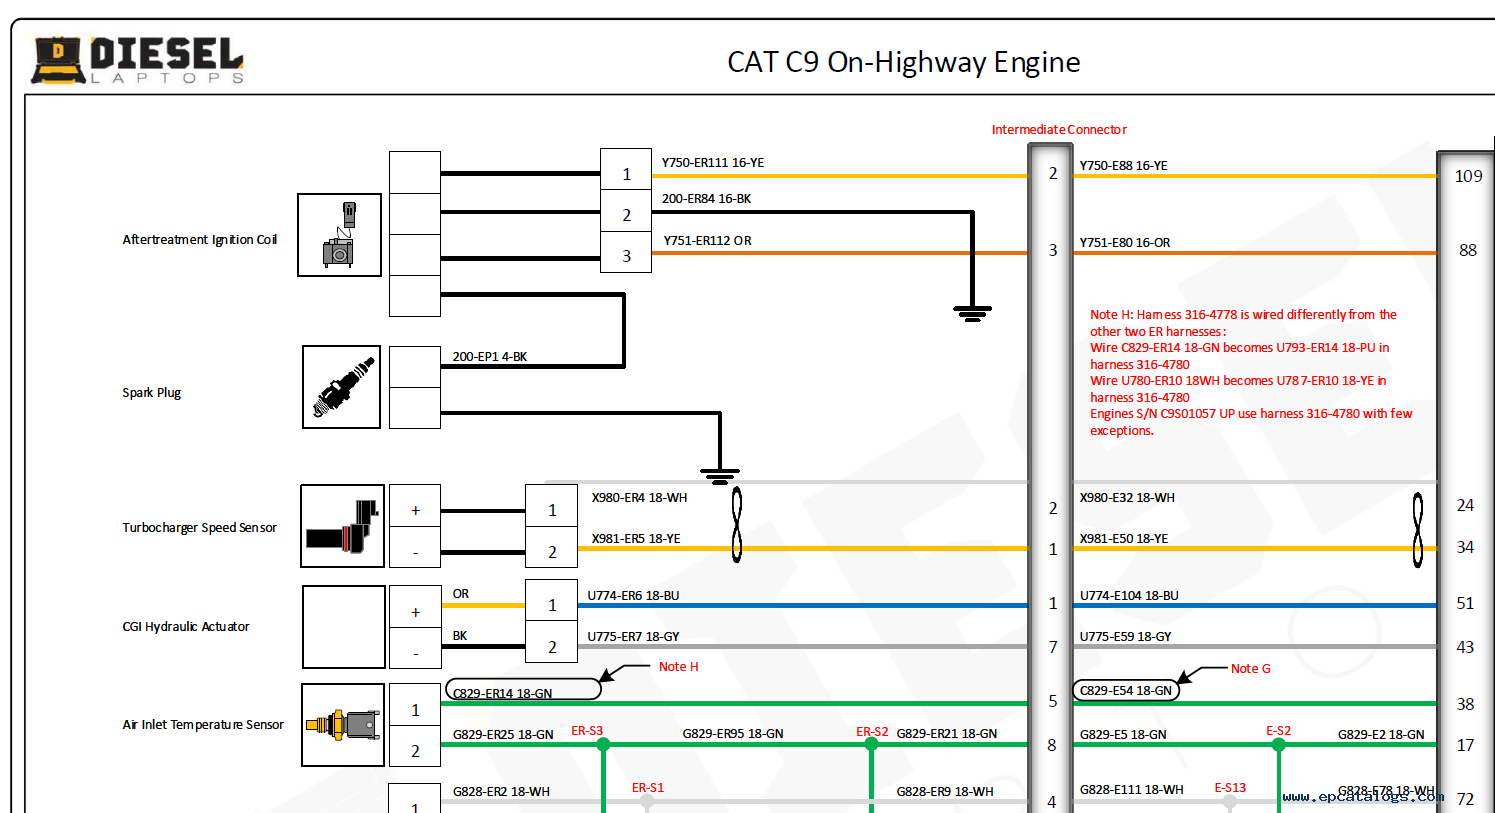This screenshot has height=813, width=1495.
Task: Click the ER-S2 splice dot
Action: tap(871, 744)
